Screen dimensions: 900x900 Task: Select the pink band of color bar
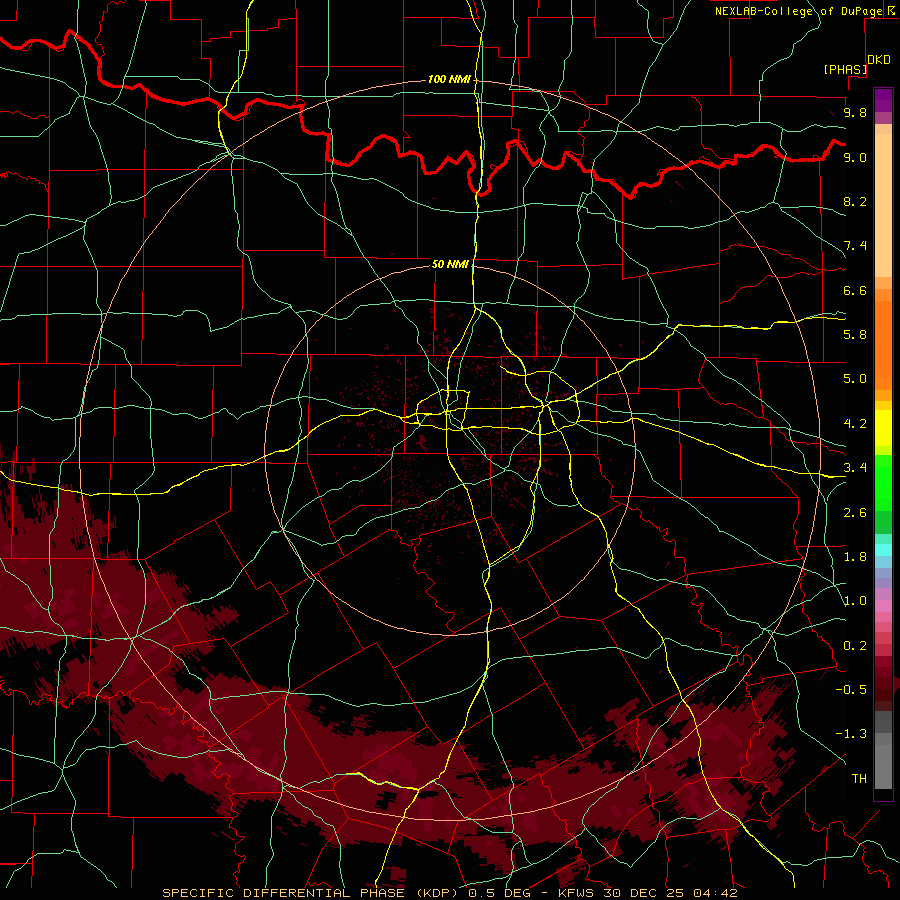(x=883, y=606)
